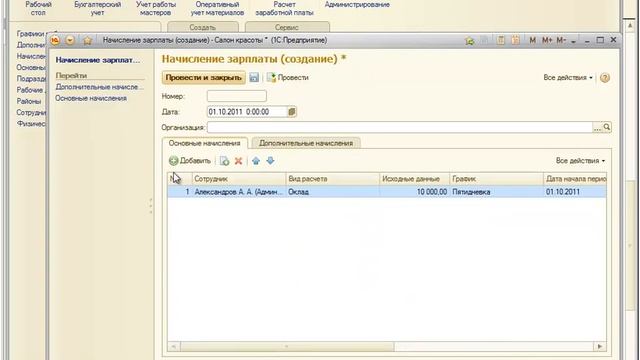Select the 01.10.2011 table cell

(575, 192)
